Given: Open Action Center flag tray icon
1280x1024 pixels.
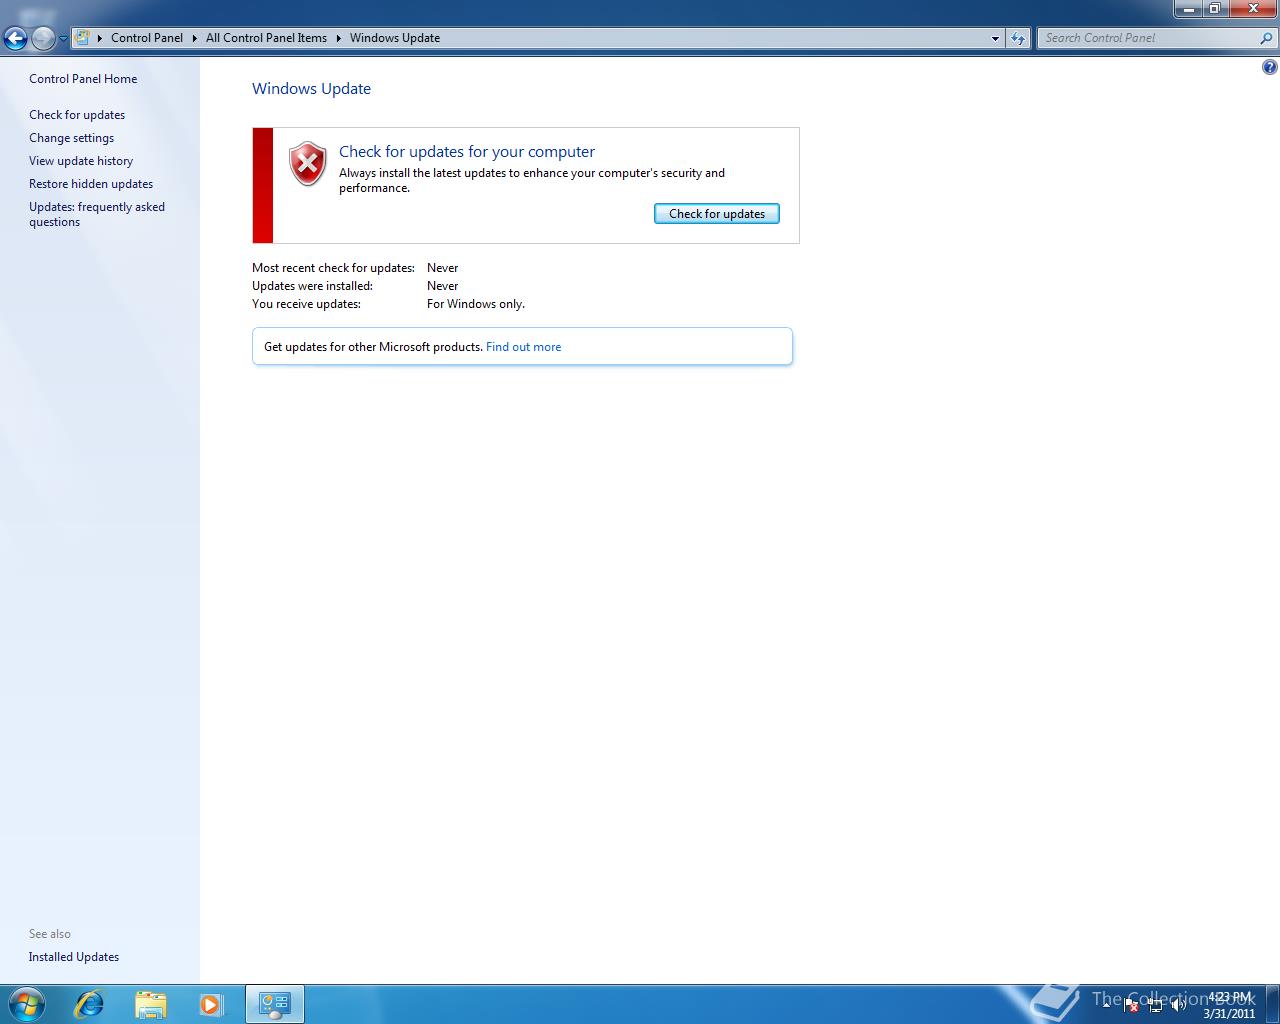Looking at the screenshot, I should [1131, 1005].
